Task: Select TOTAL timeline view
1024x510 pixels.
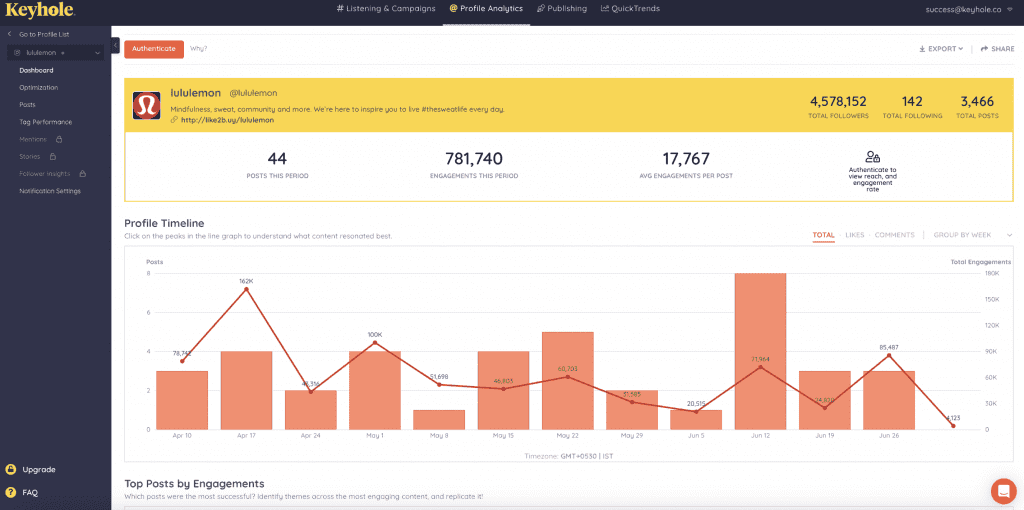Action: coord(824,235)
